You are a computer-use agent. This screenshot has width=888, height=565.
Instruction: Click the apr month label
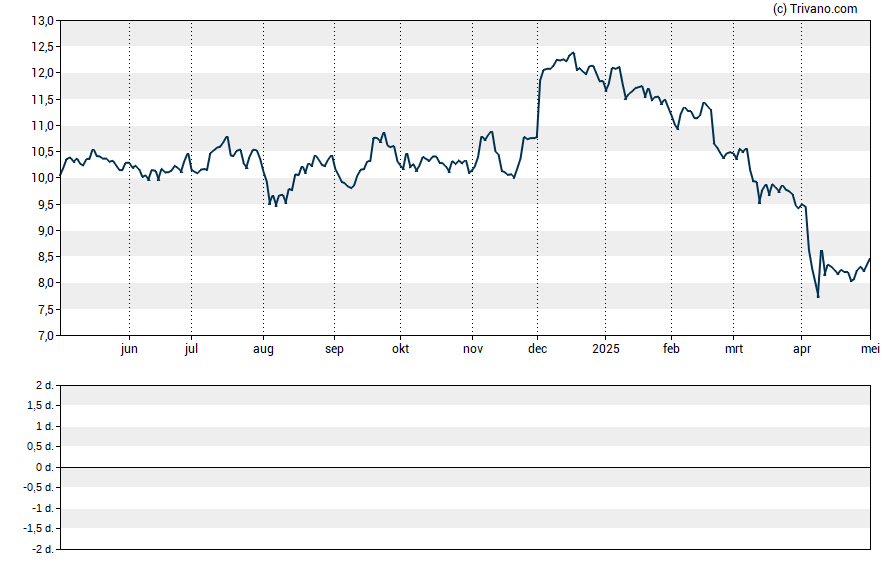802,349
